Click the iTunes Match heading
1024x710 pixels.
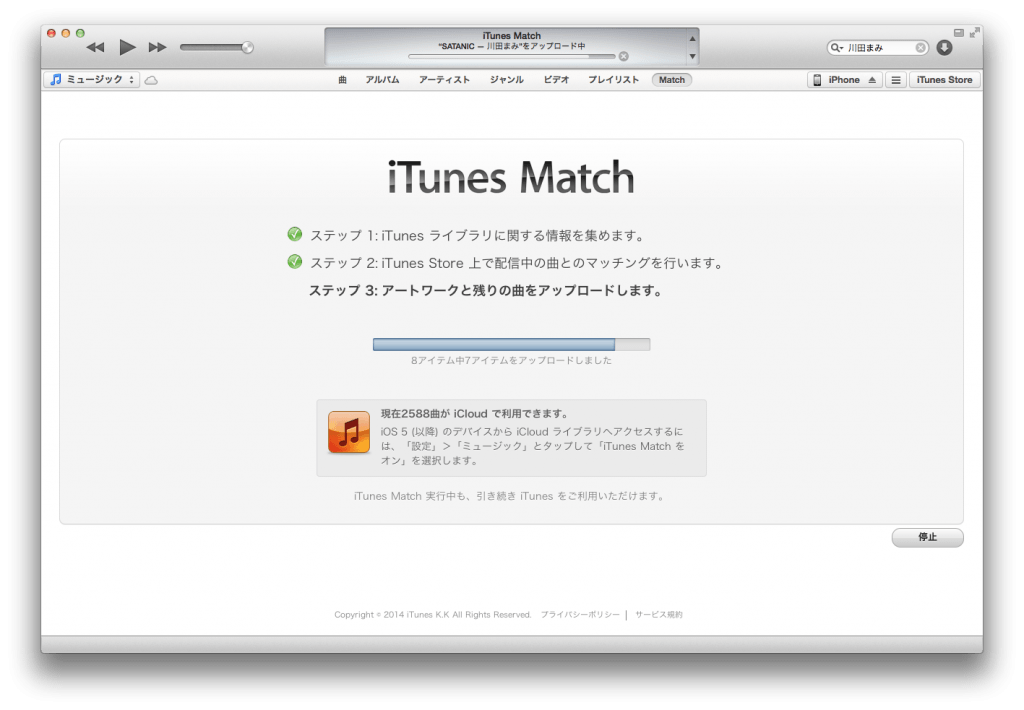(511, 178)
